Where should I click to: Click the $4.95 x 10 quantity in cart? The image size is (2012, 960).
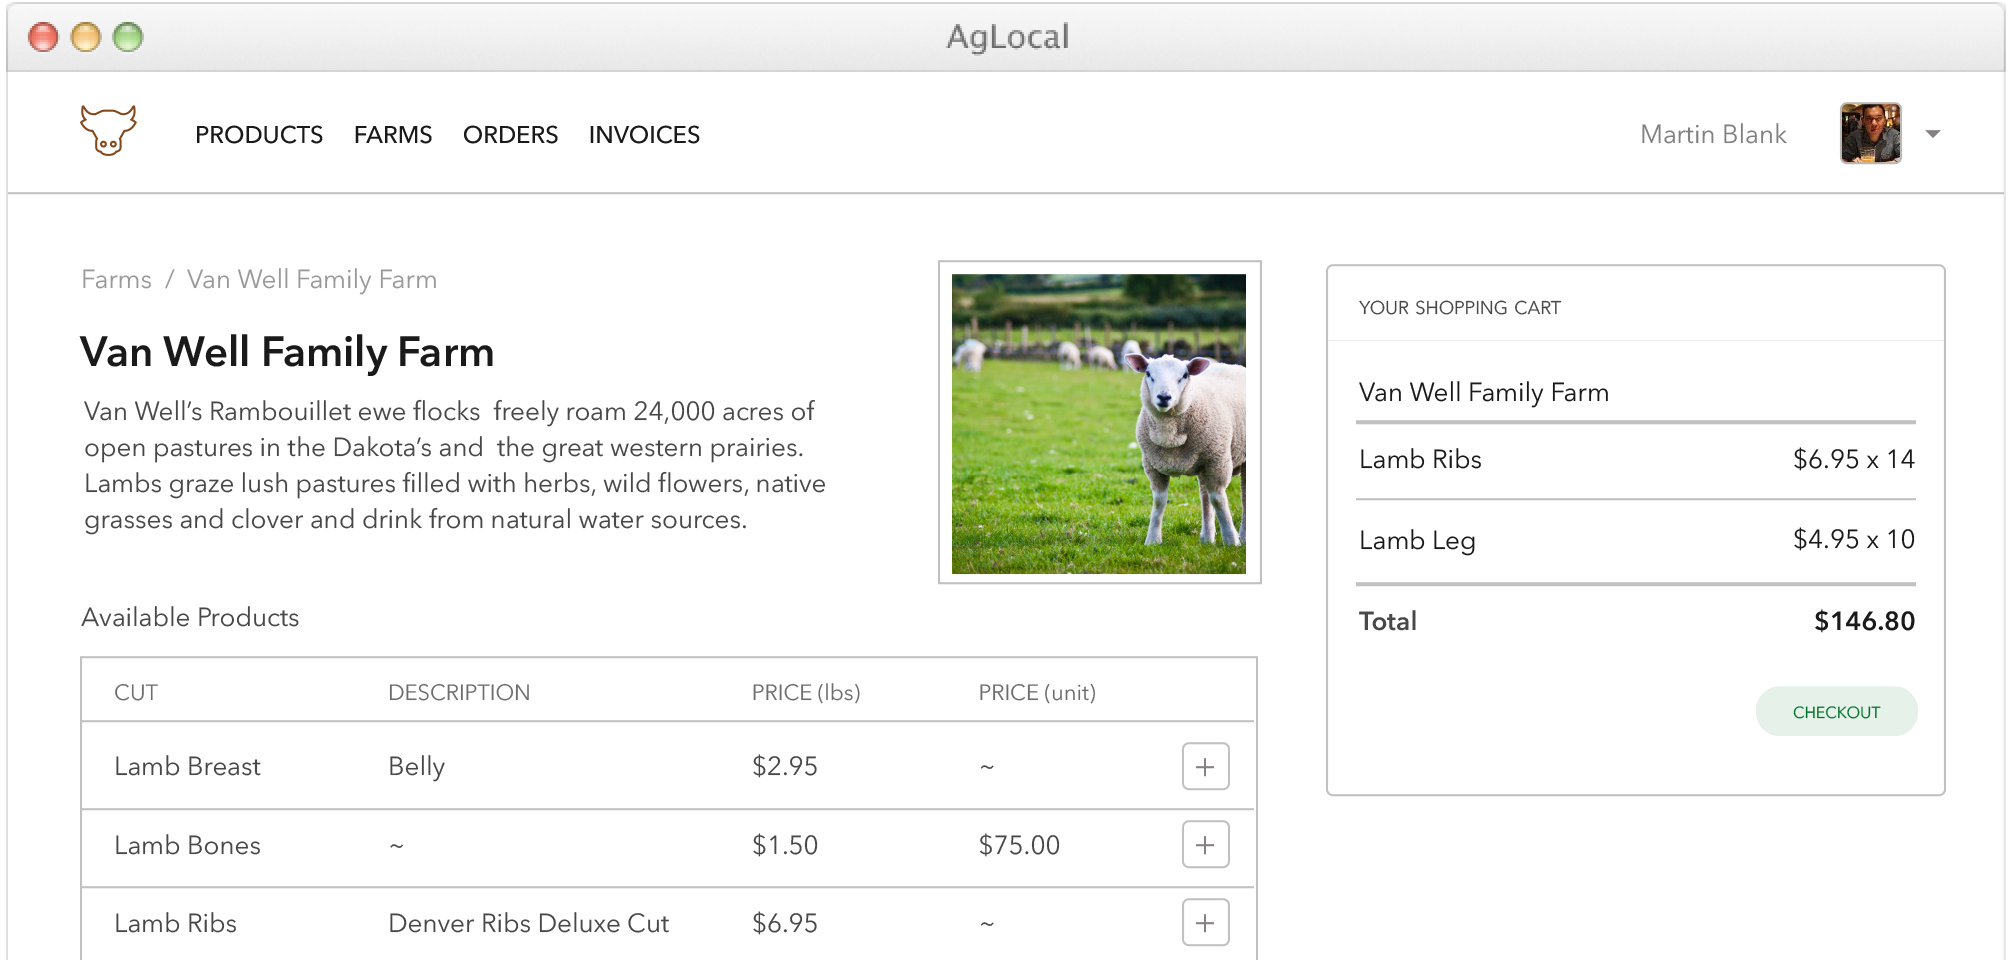[1854, 540]
